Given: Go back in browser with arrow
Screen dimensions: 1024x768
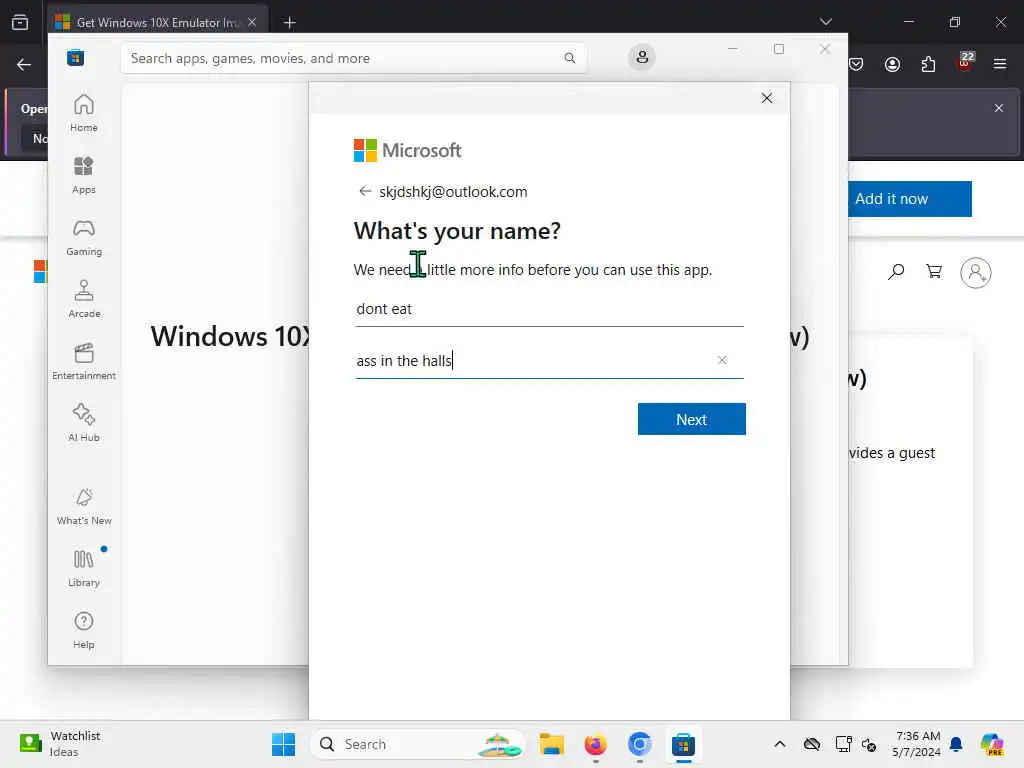Looking at the screenshot, I should 24,64.
